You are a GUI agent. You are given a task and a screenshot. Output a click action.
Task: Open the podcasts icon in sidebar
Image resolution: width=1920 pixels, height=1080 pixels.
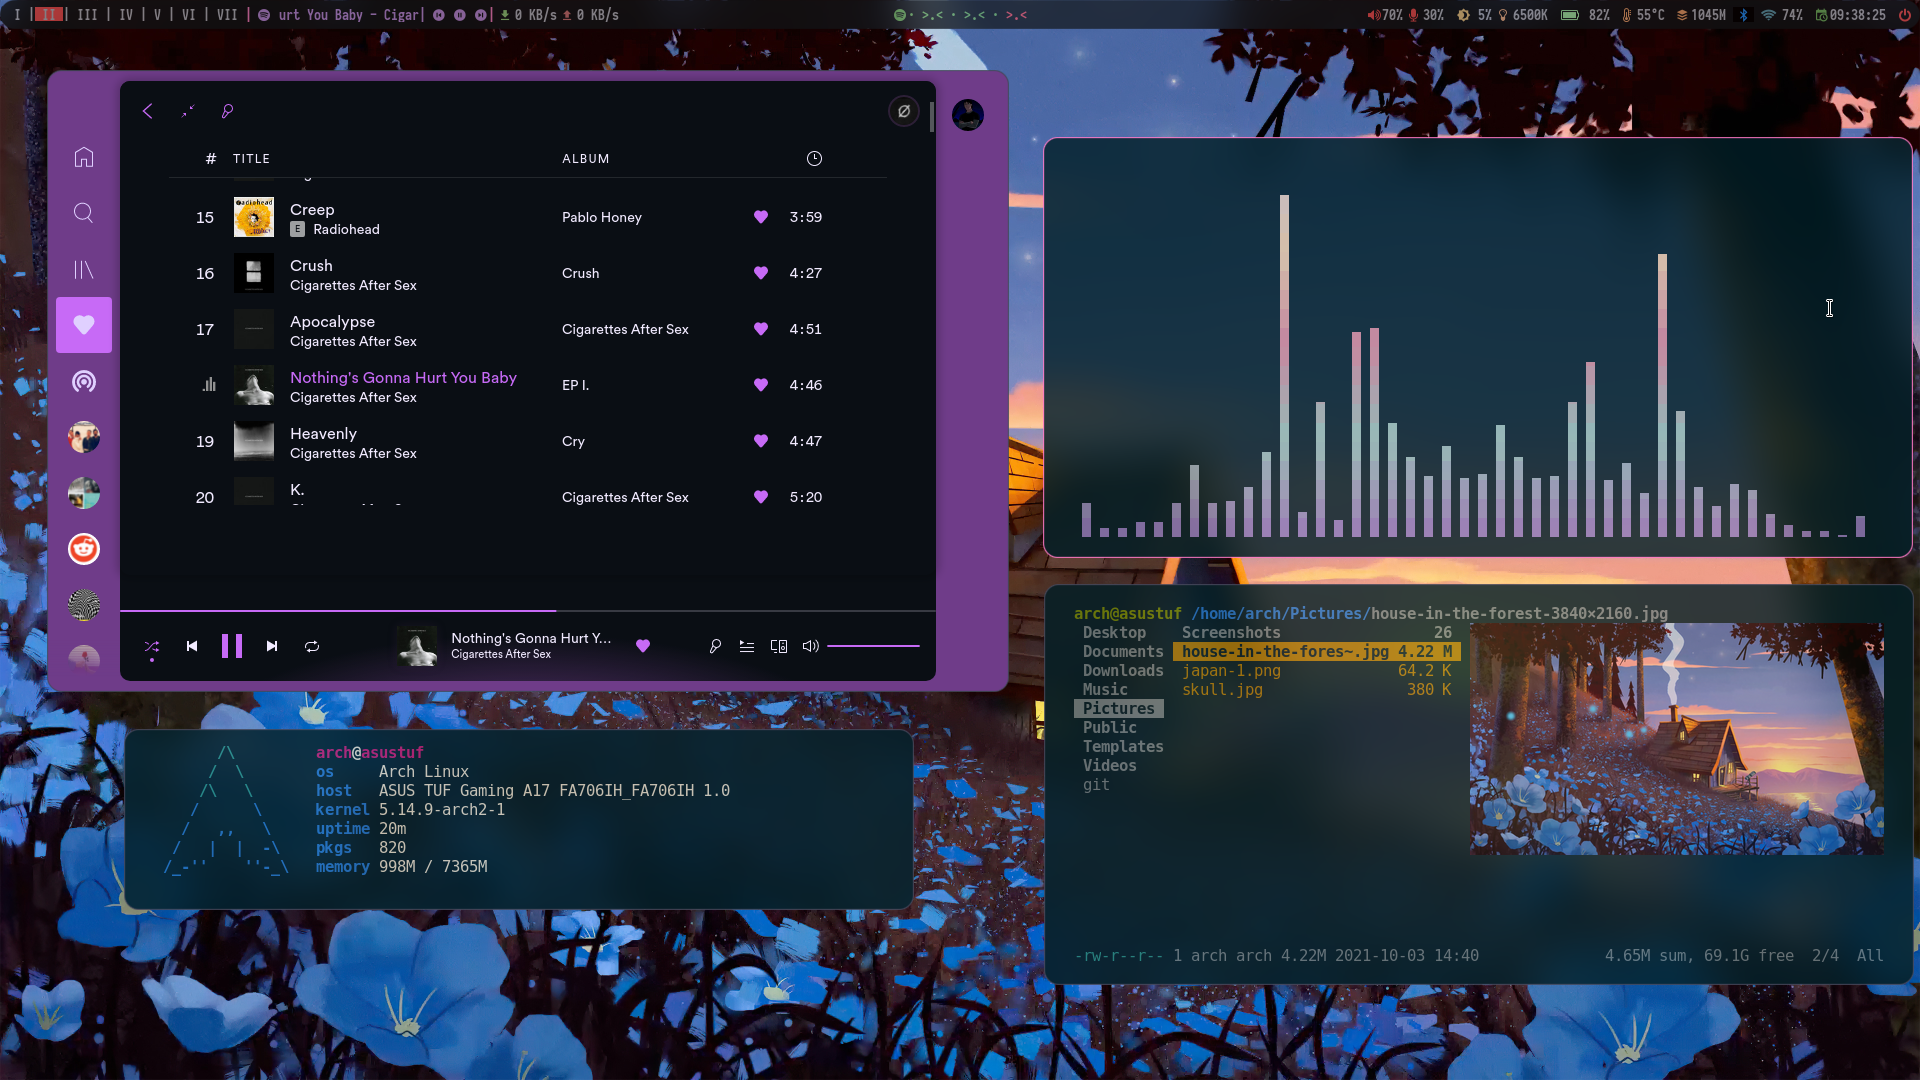point(84,381)
